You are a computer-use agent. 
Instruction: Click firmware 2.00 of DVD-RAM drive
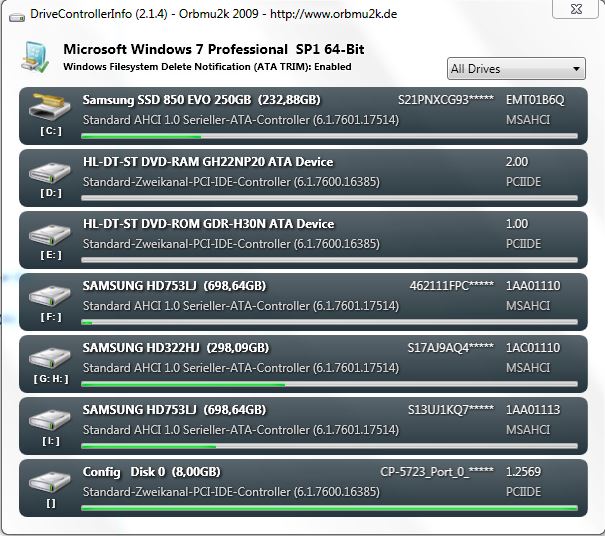coord(517,162)
